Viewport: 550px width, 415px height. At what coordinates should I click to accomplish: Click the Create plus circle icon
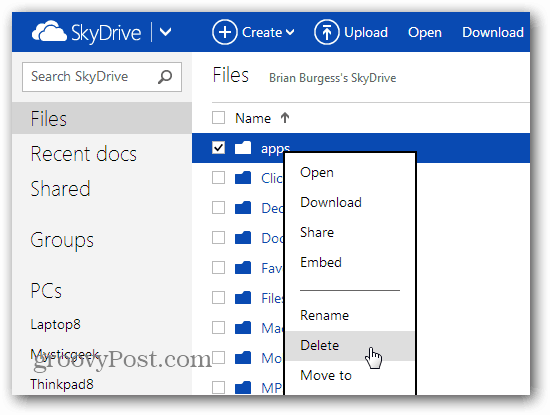(224, 32)
